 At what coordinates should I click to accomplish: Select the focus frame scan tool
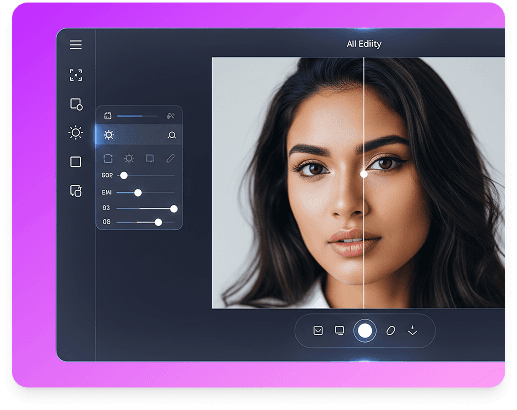(x=76, y=75)
